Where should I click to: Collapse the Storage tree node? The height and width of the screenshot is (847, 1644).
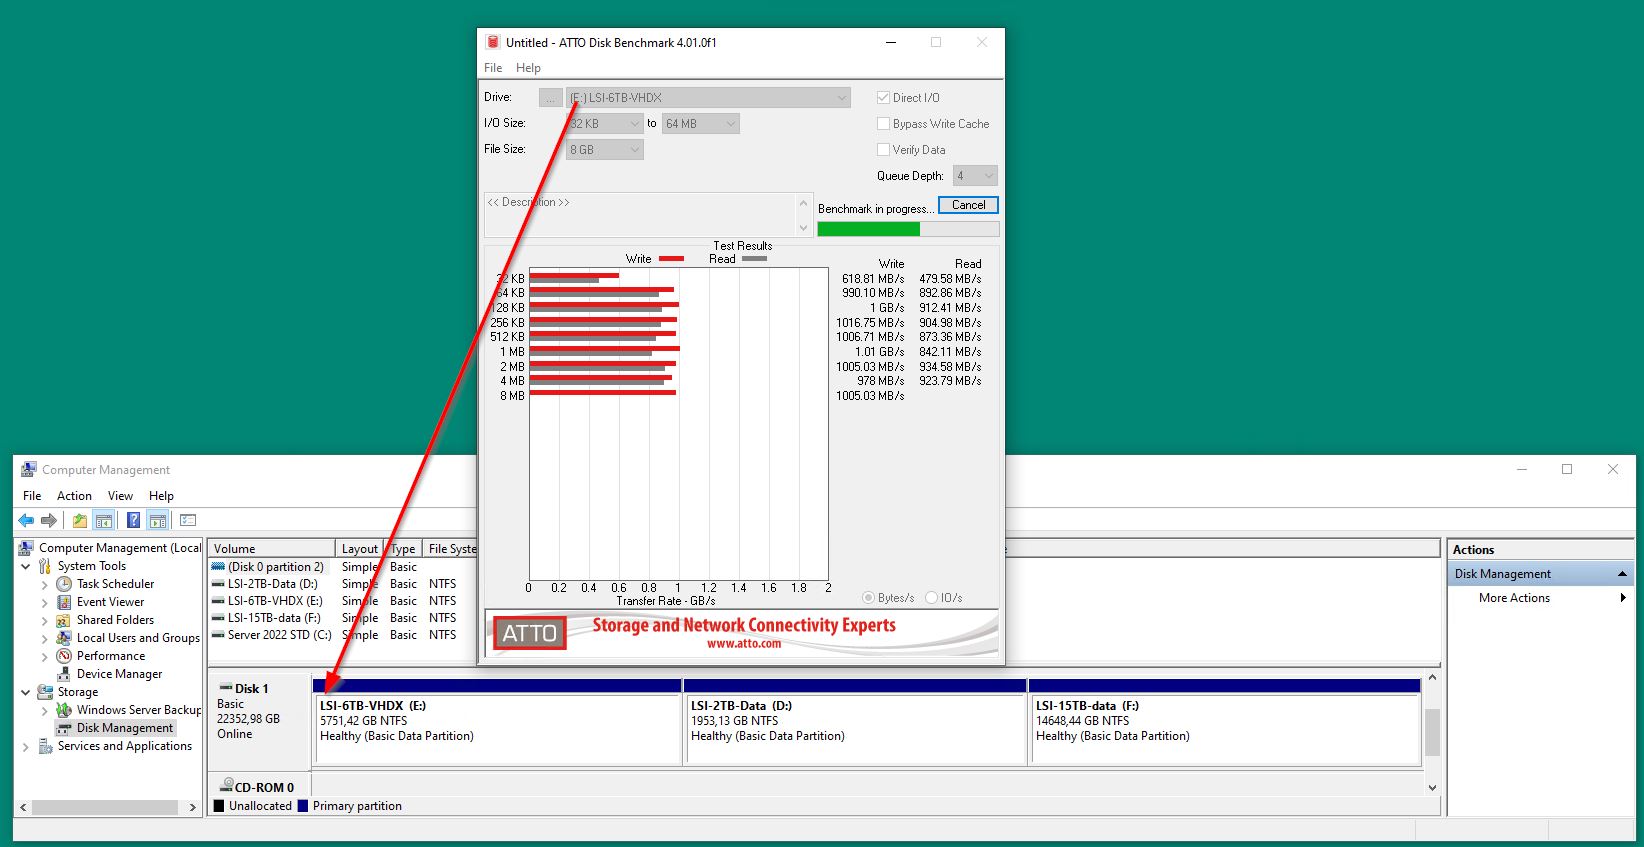26,692
